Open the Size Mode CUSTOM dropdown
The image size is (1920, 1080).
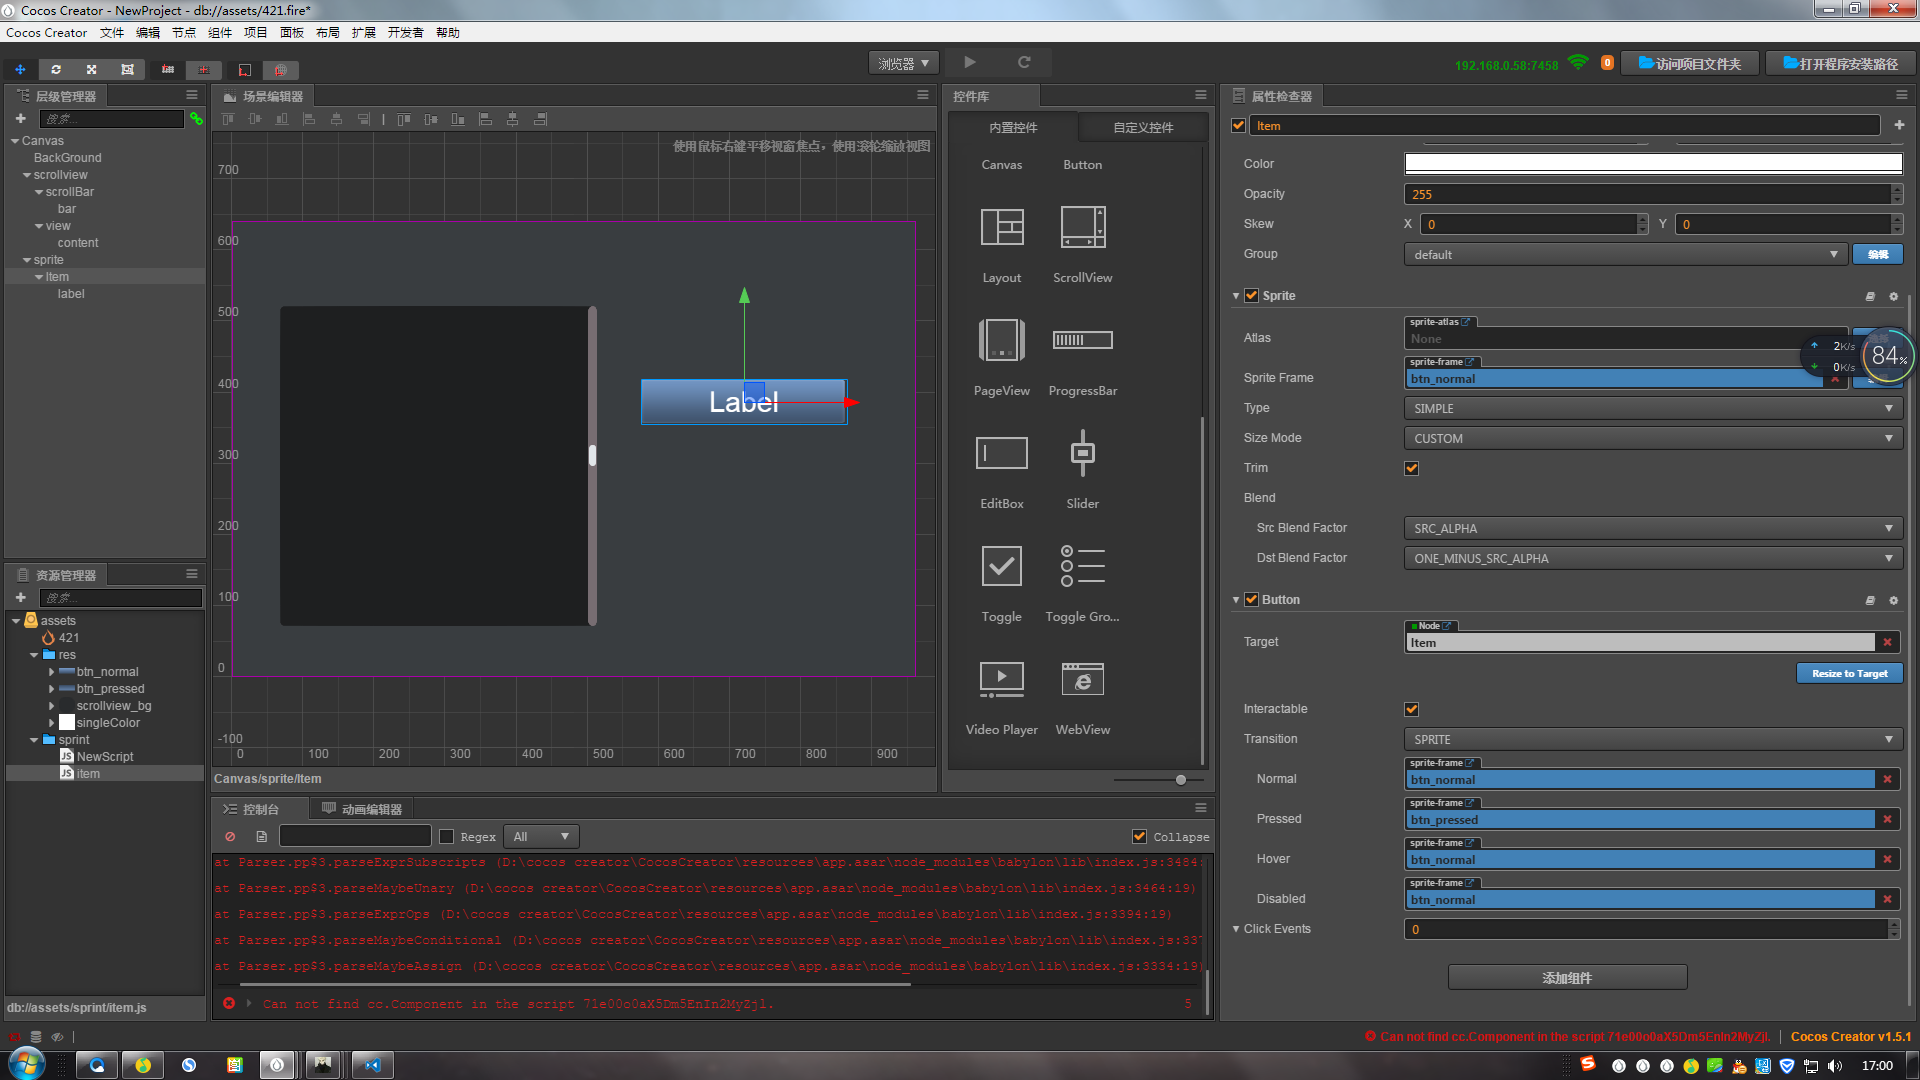point(1652,438)
